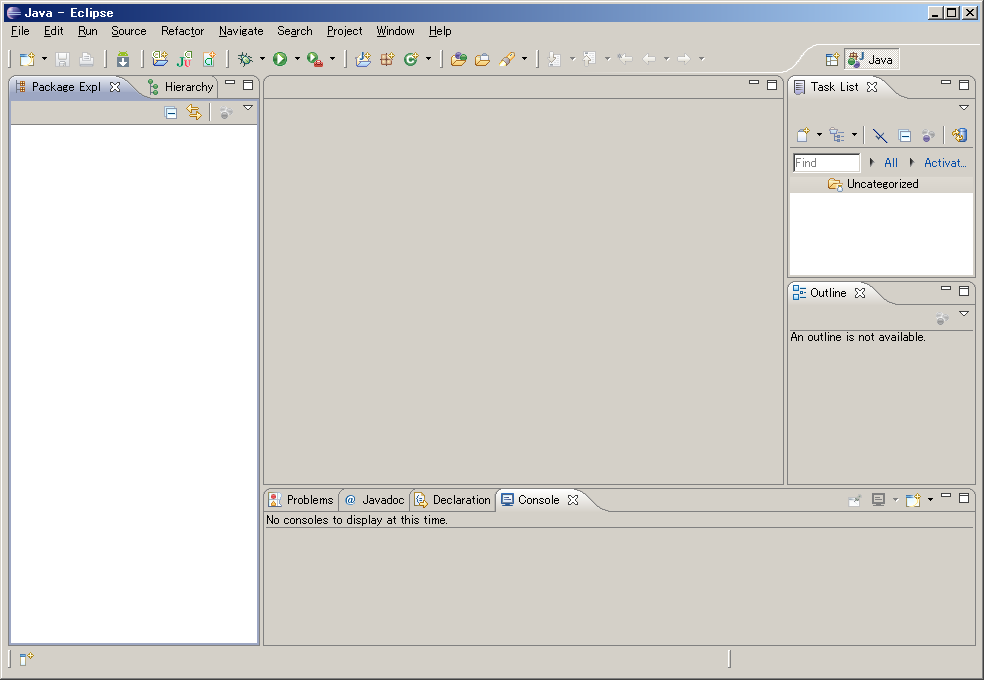Open the Android SDK Manager icon
This screenshot has height=680, width=984.
coord(123,59)
